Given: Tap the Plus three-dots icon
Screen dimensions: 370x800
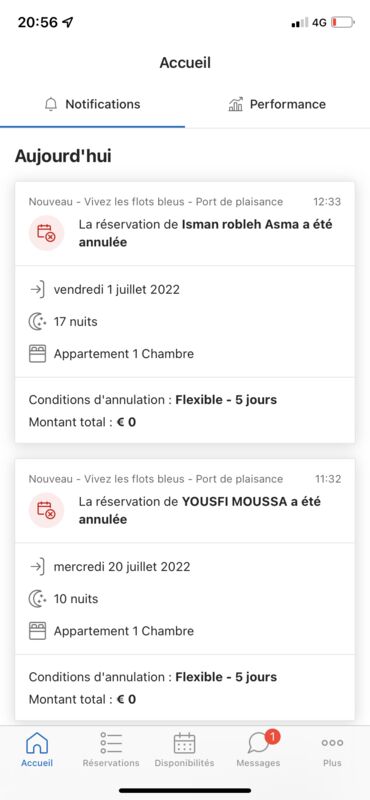Looking at the screenshot, I should click(332, 743).
